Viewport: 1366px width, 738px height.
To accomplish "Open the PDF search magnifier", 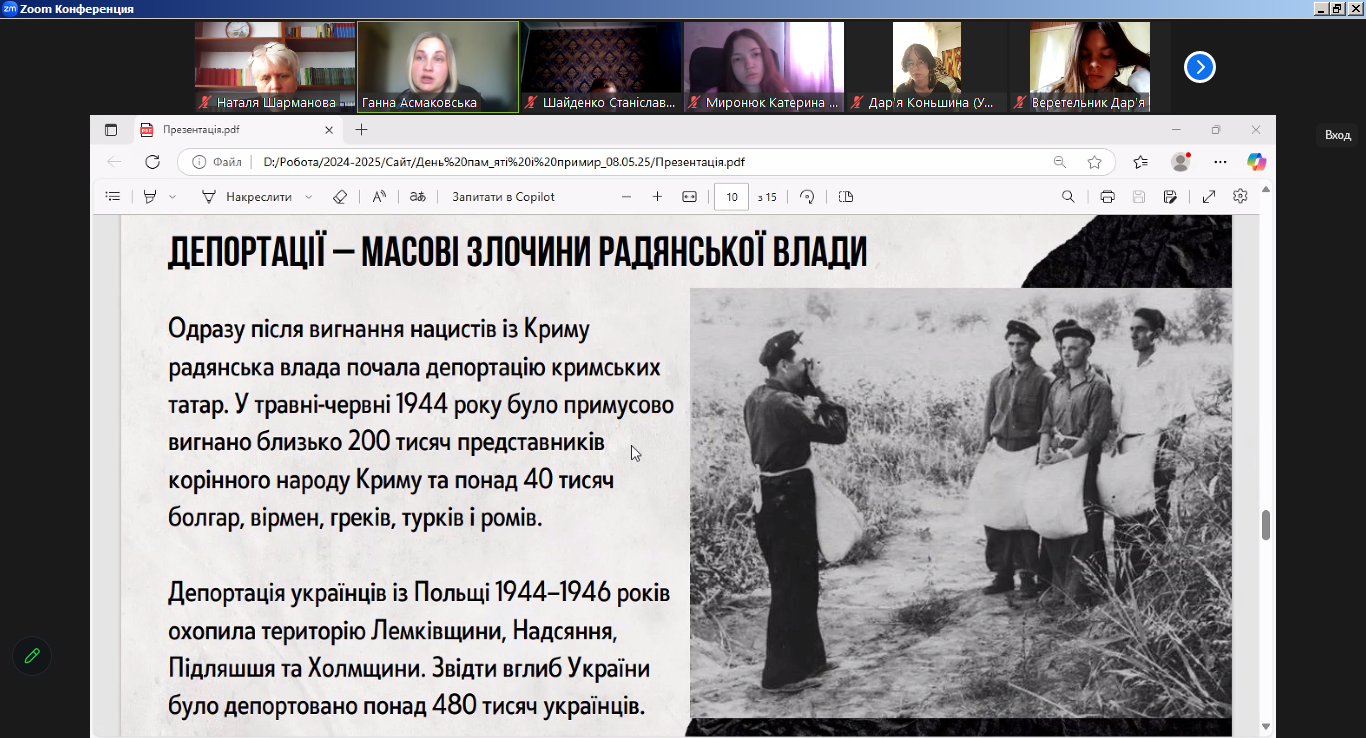I will [x=1068, y=197].
